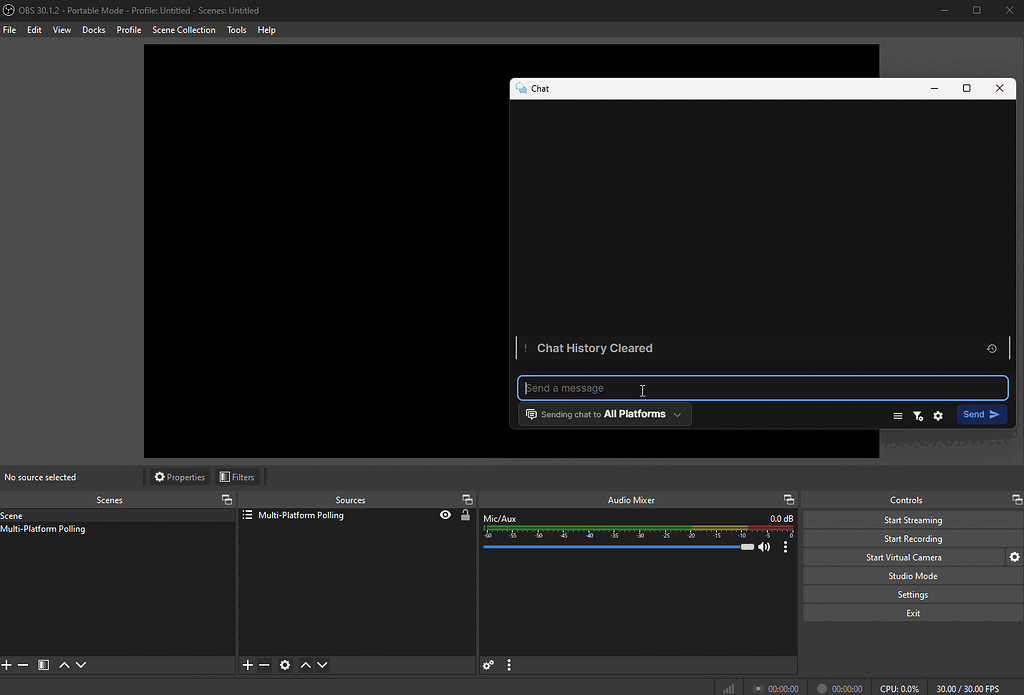Click the chat filter icon
Screen dimensions: 1024x695
click(917, 415)
